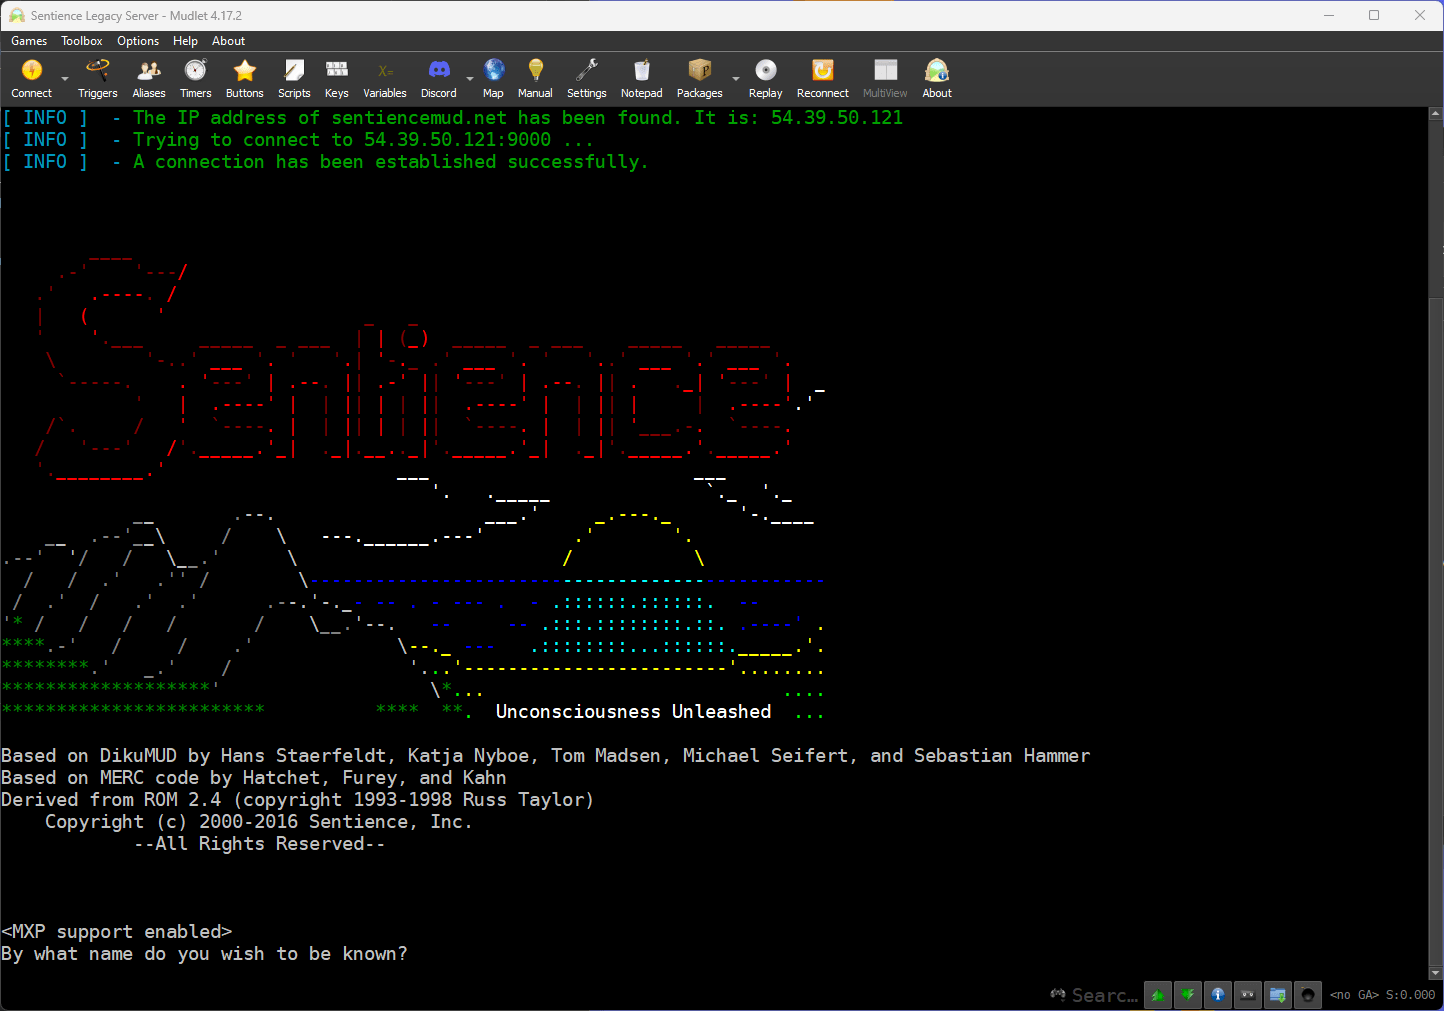Viewport: 1444px width, 1011px height.
Task: Click the Search text field
Action: (1105, 995)
